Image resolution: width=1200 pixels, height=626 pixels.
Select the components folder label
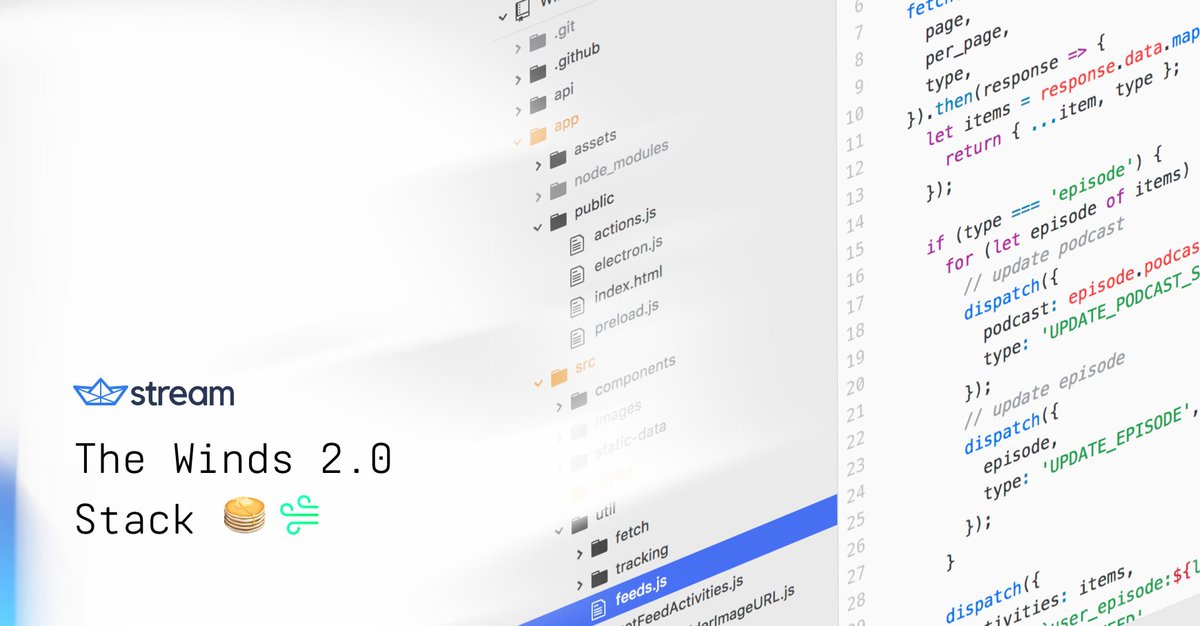click(x=635, y=376)
